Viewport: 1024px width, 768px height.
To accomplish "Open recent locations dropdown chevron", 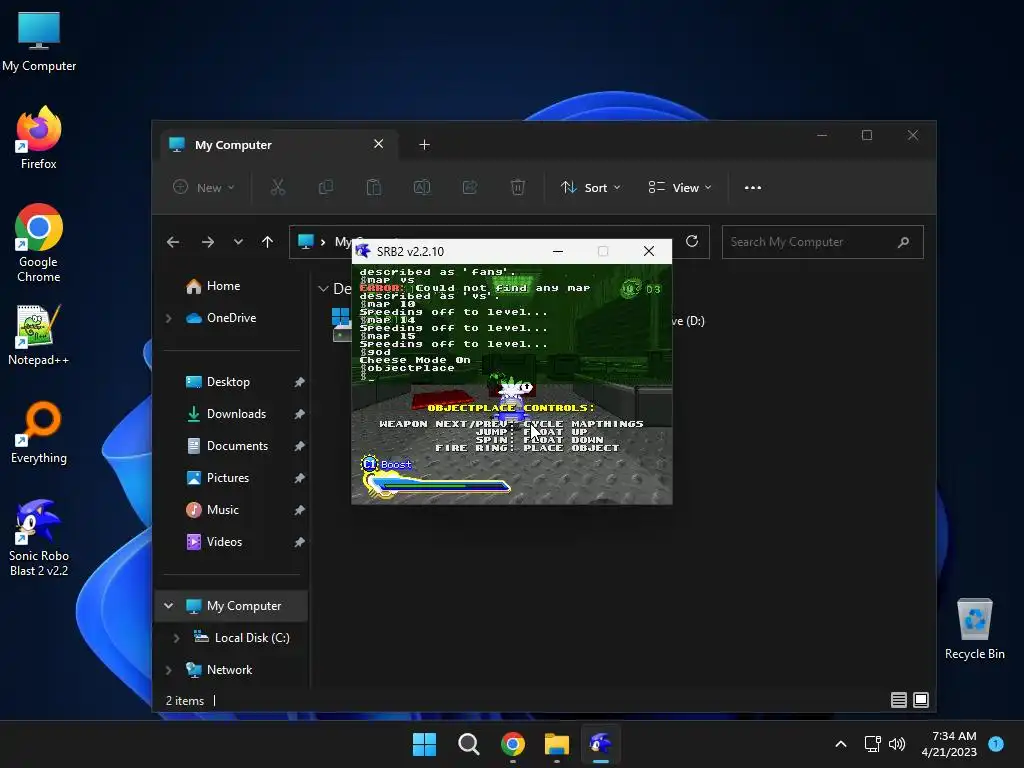I will click(238, 242).
